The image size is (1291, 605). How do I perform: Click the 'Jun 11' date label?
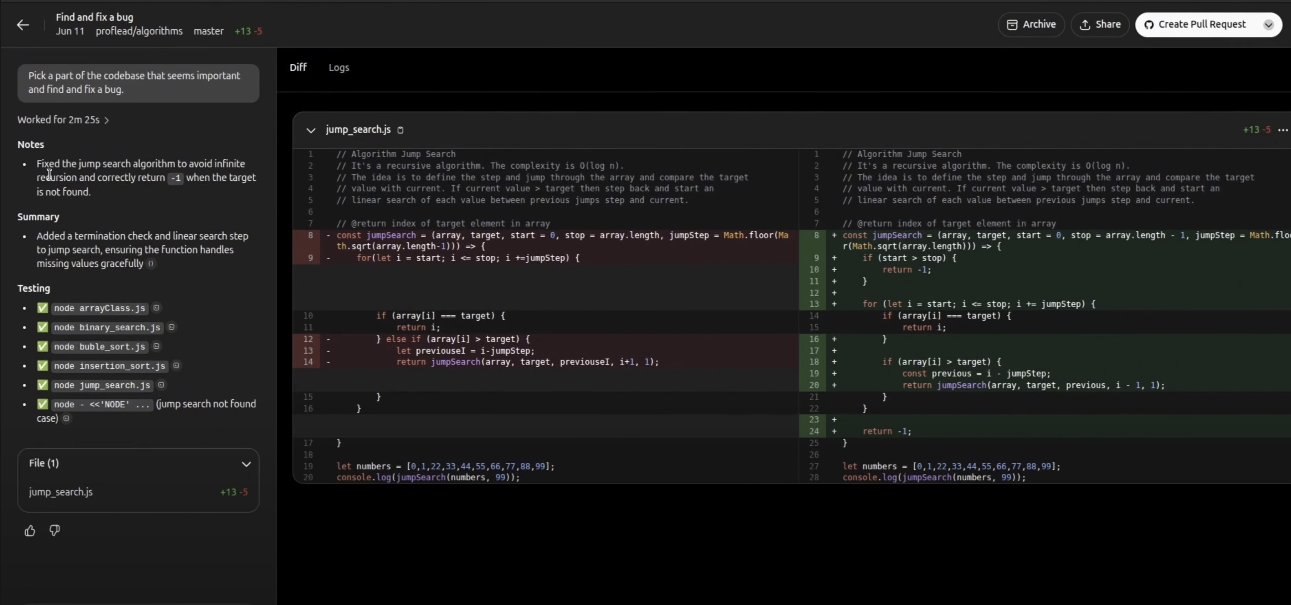pyautogui.click(x=70, y=32)
